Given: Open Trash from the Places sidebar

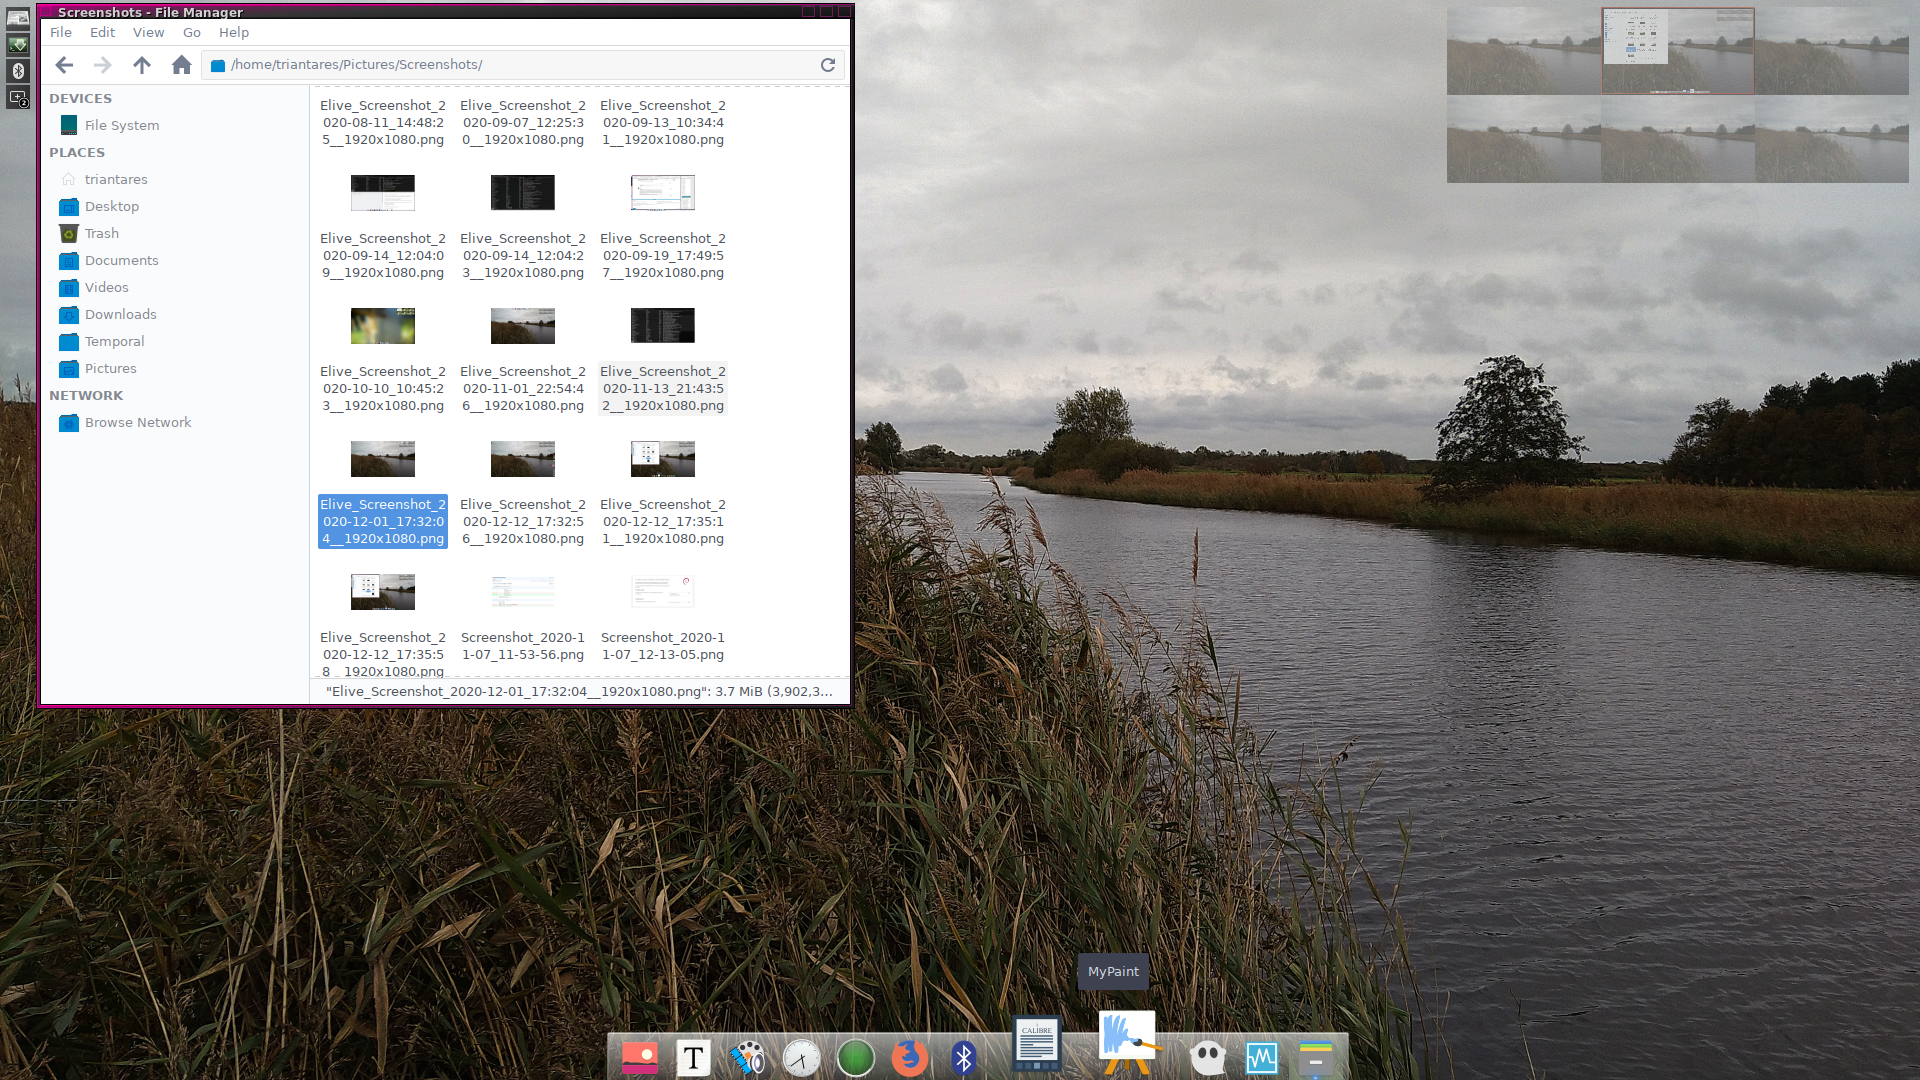Looking at the screenshot, I should 102,233.
